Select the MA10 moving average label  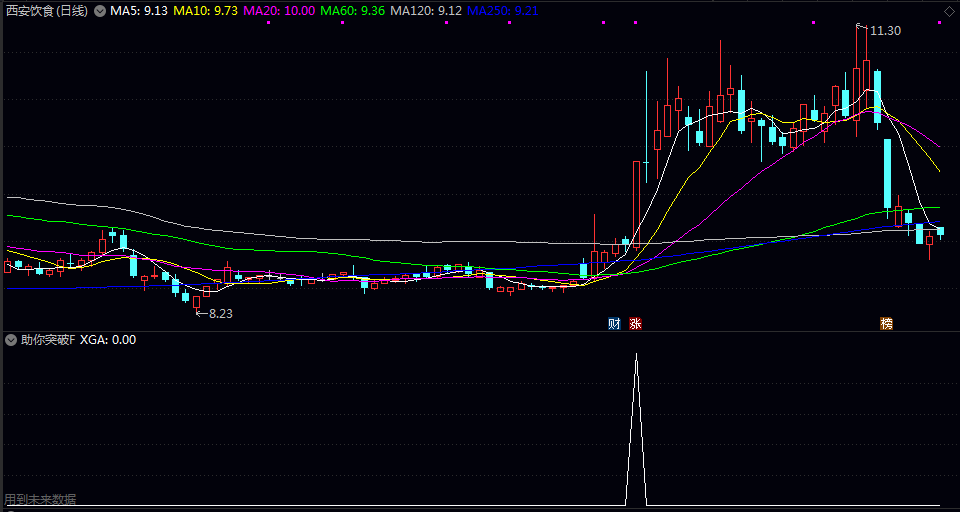click(206, 11)
